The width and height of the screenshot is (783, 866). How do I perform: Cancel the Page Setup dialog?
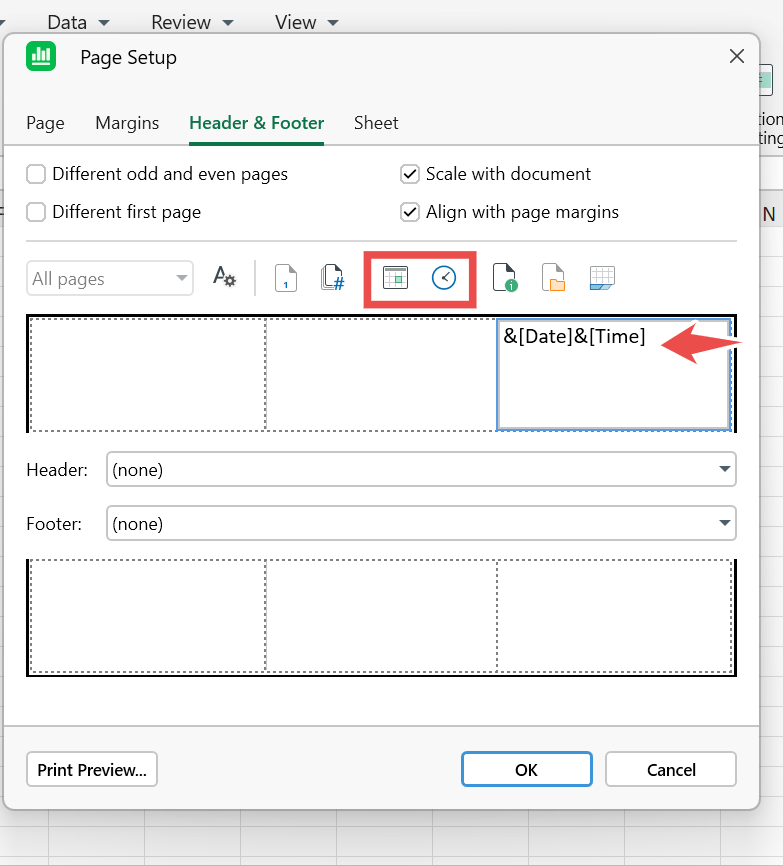click(671, 769)
